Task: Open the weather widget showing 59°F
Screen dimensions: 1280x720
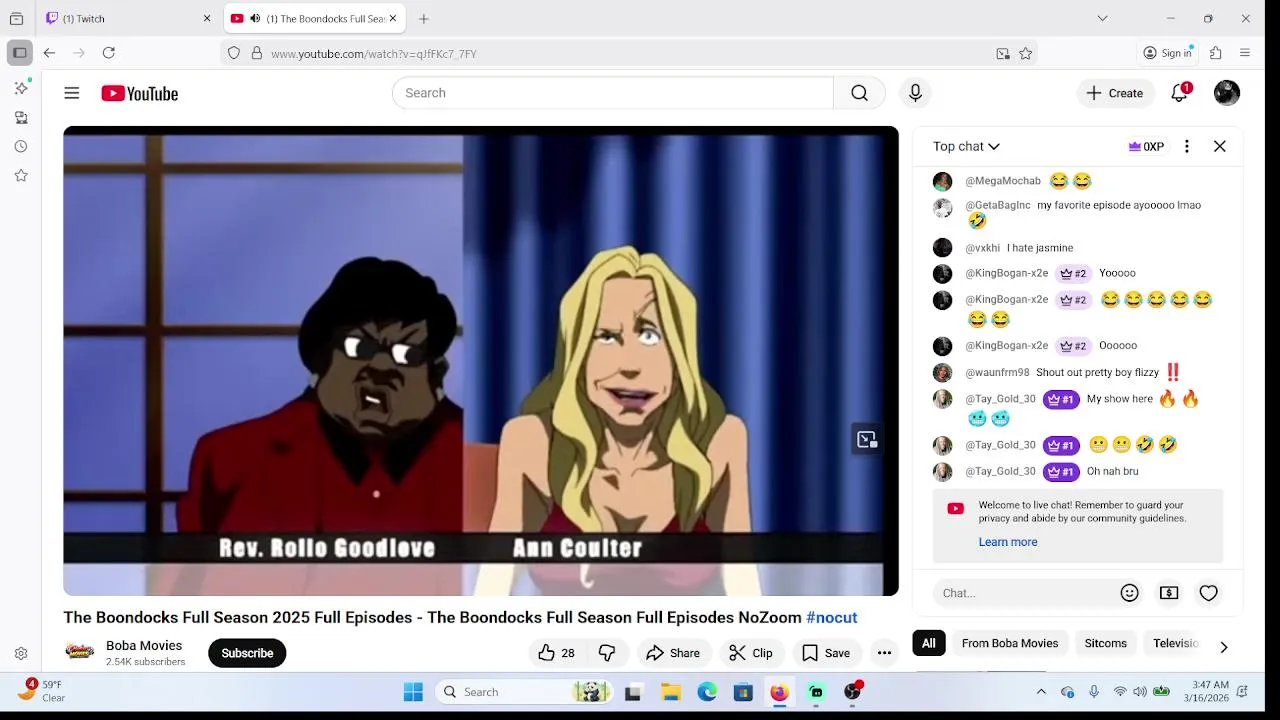Action: point(42,691)
